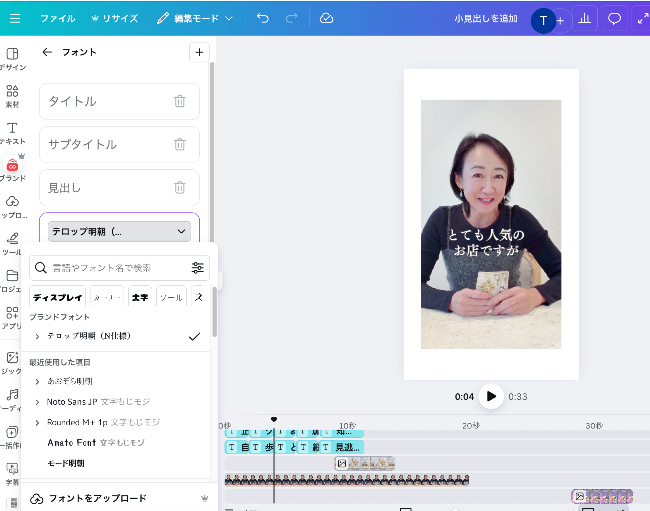The height and width of the screenshot is (511, 650).
Task: Open the 編集モード dropdown
Action: (195, 18)
